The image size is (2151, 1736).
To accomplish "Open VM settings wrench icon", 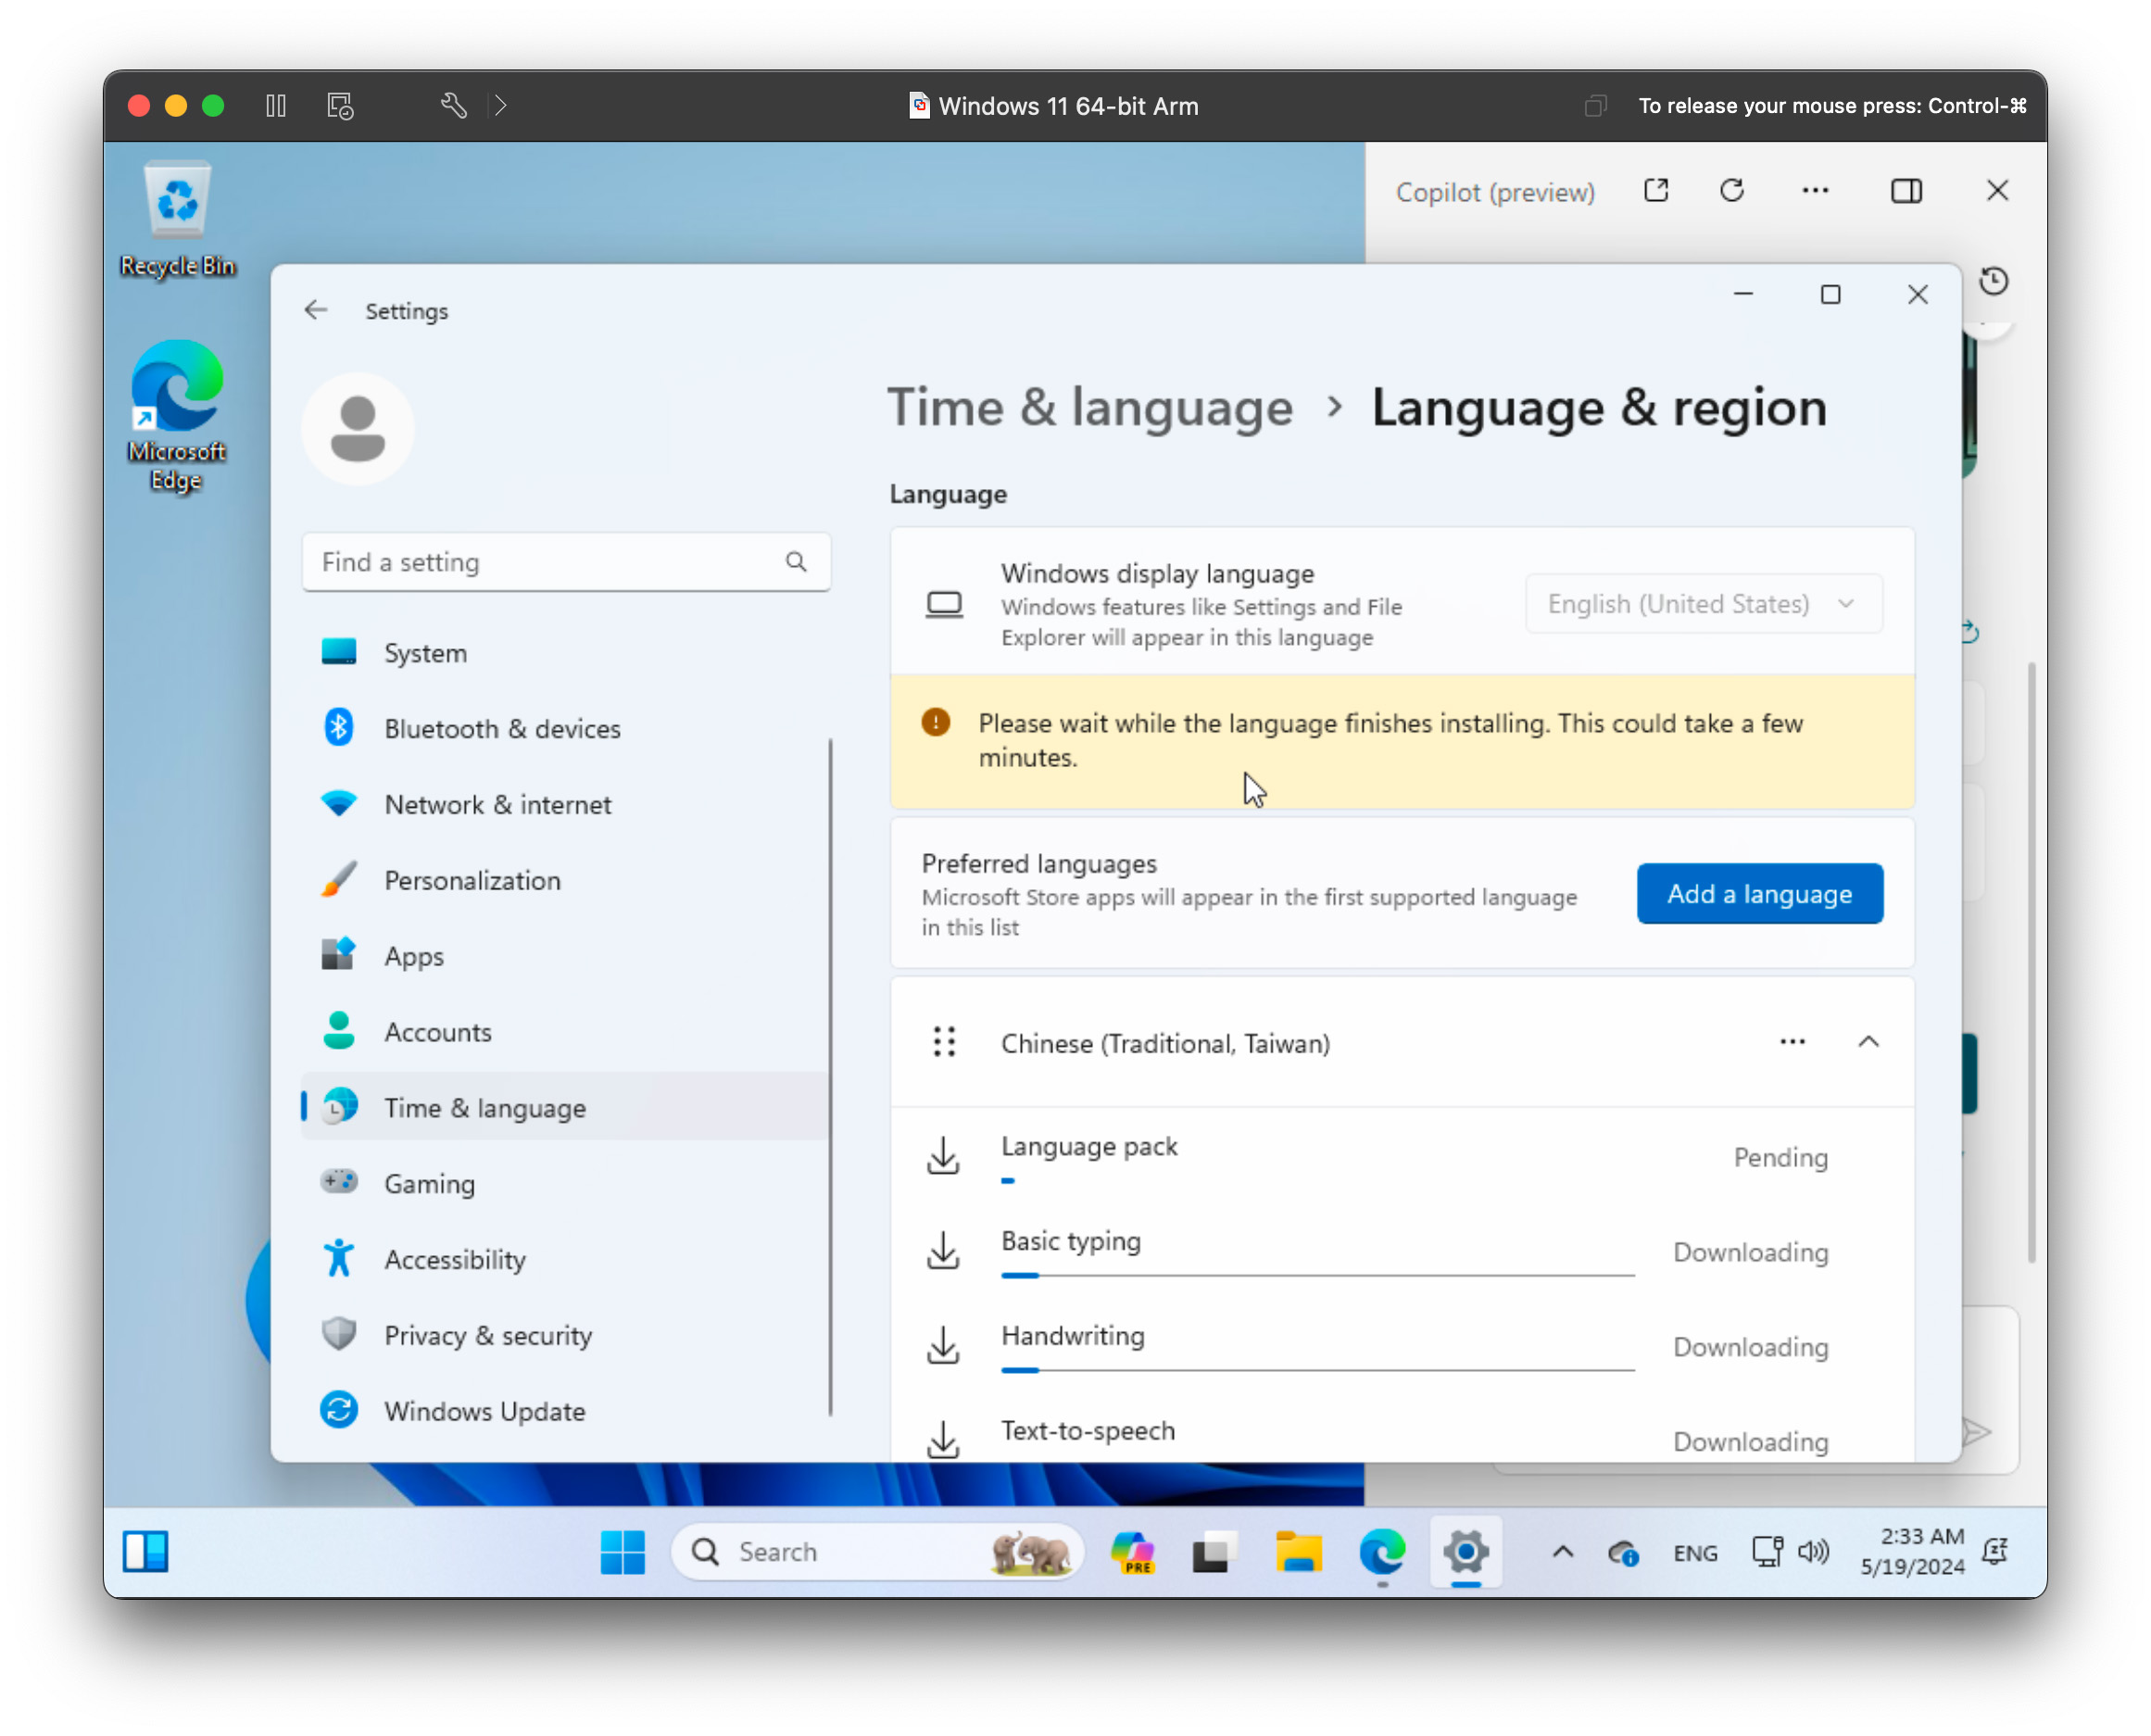I will point(454,106).
